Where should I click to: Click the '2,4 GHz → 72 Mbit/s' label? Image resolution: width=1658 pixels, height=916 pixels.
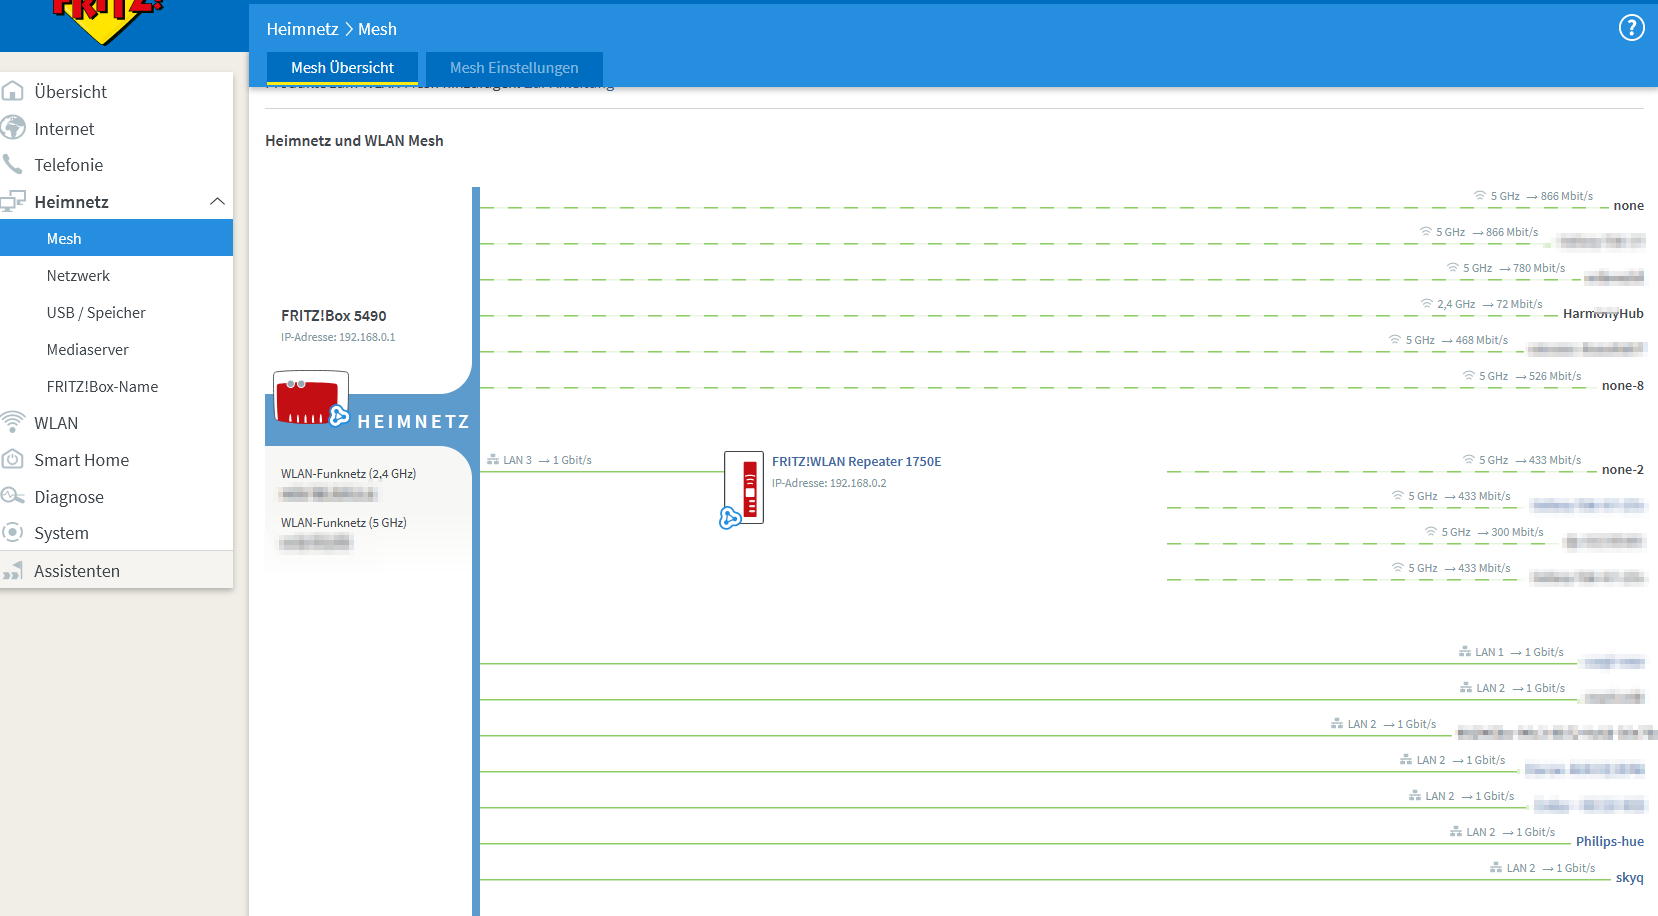point(1490,304)
